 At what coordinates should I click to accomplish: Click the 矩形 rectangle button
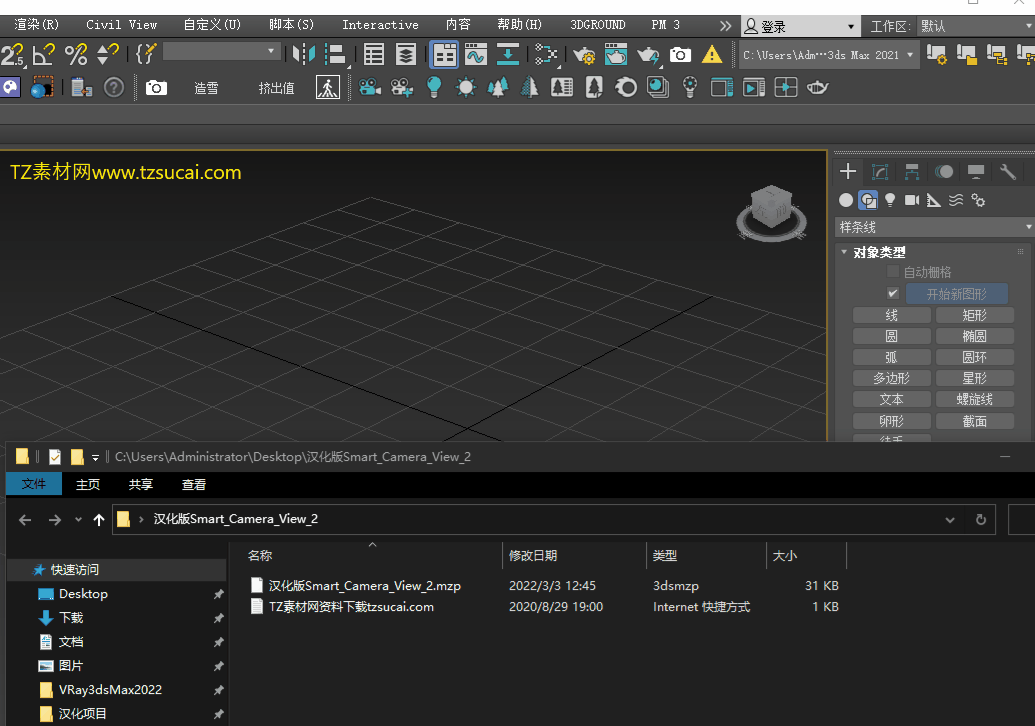pos(974,315)
